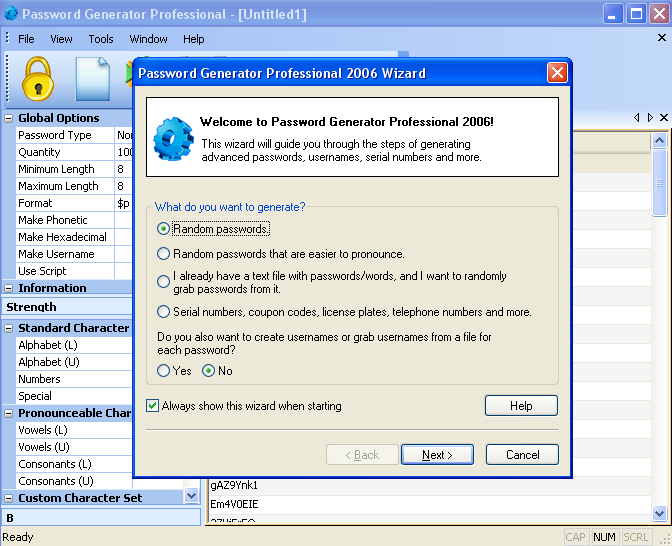Click the Help button in wizard

pyautogui.click(x=521, y=405)
